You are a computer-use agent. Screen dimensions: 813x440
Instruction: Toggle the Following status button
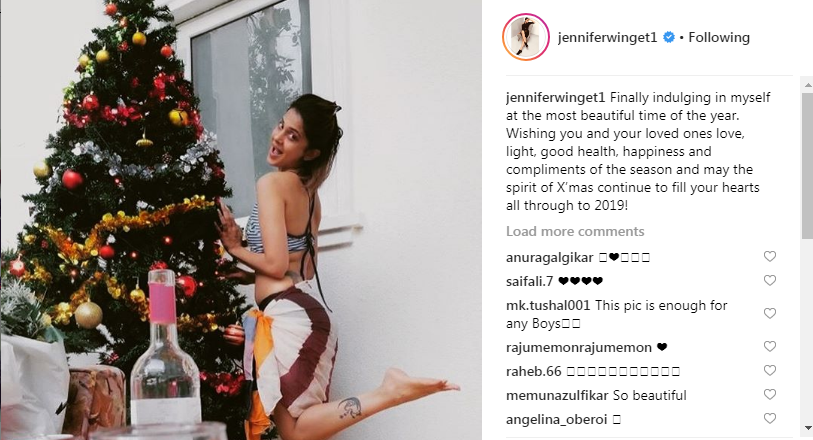[x=719, y=37]
